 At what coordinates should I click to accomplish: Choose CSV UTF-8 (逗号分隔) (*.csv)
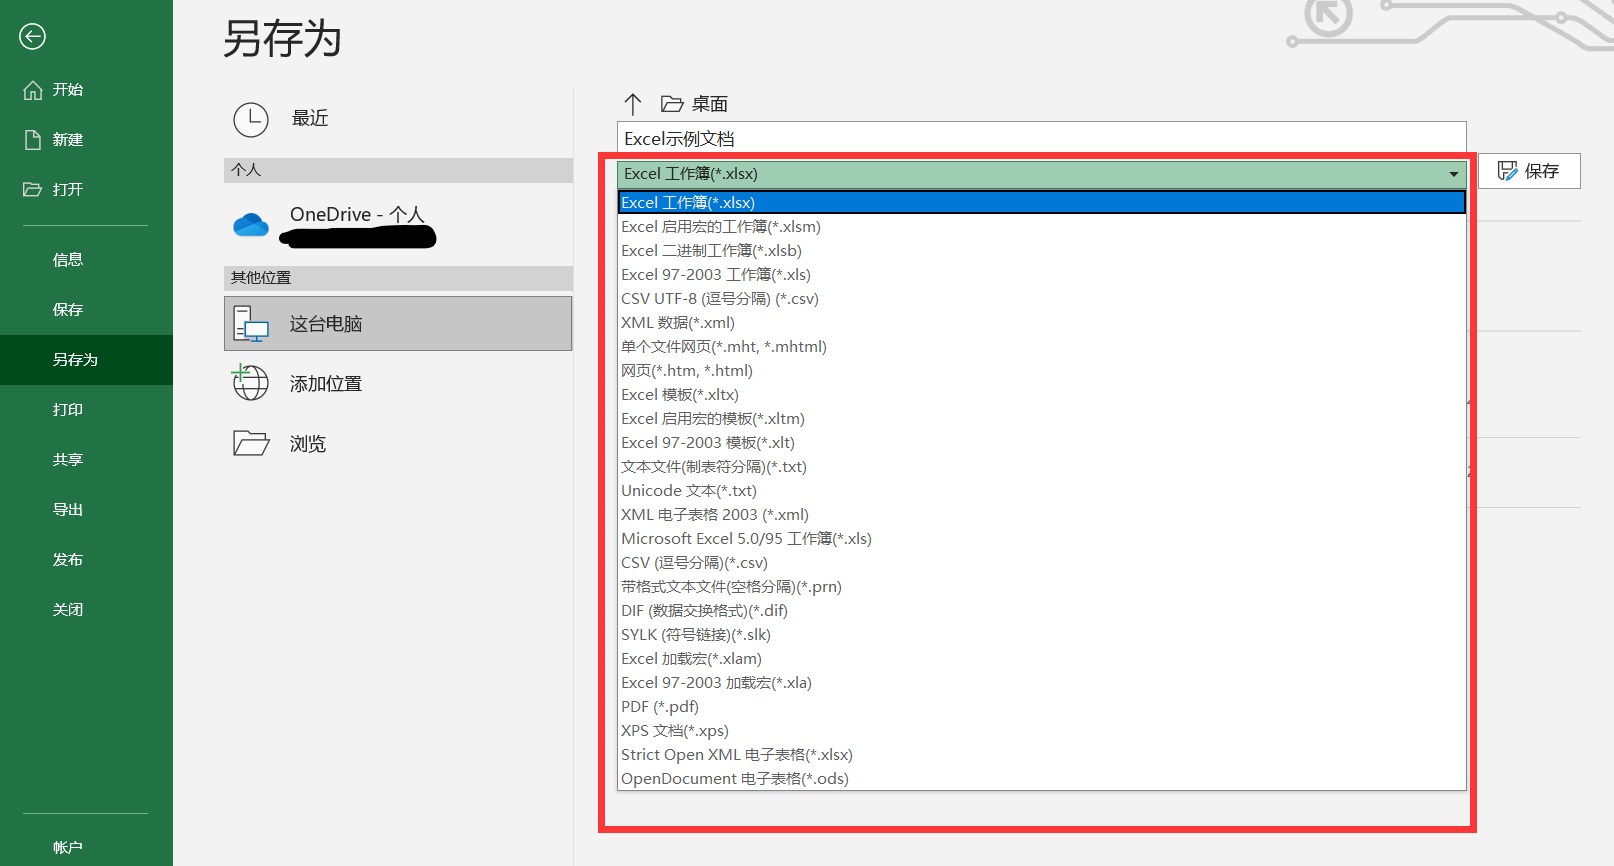1041,299
